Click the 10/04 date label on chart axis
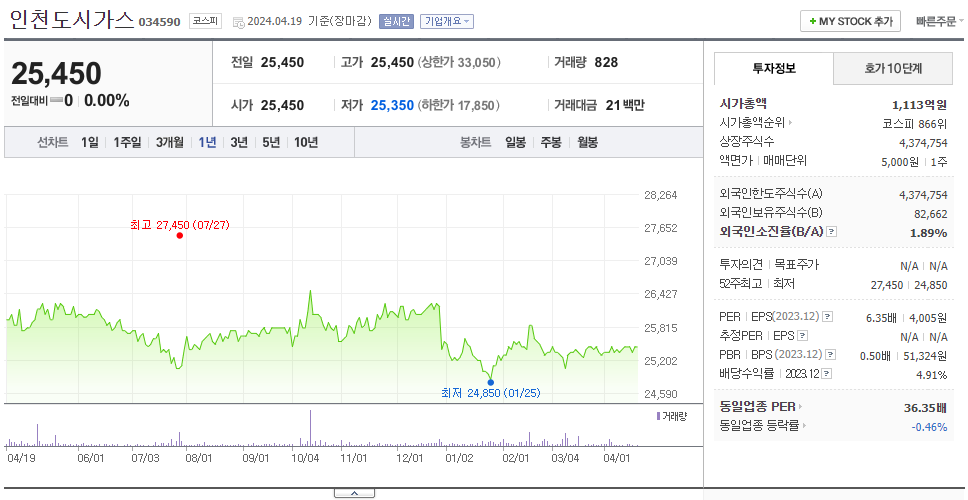Image resolution: width=968 pixels, height=500 pixels. (x=305, y=459)
